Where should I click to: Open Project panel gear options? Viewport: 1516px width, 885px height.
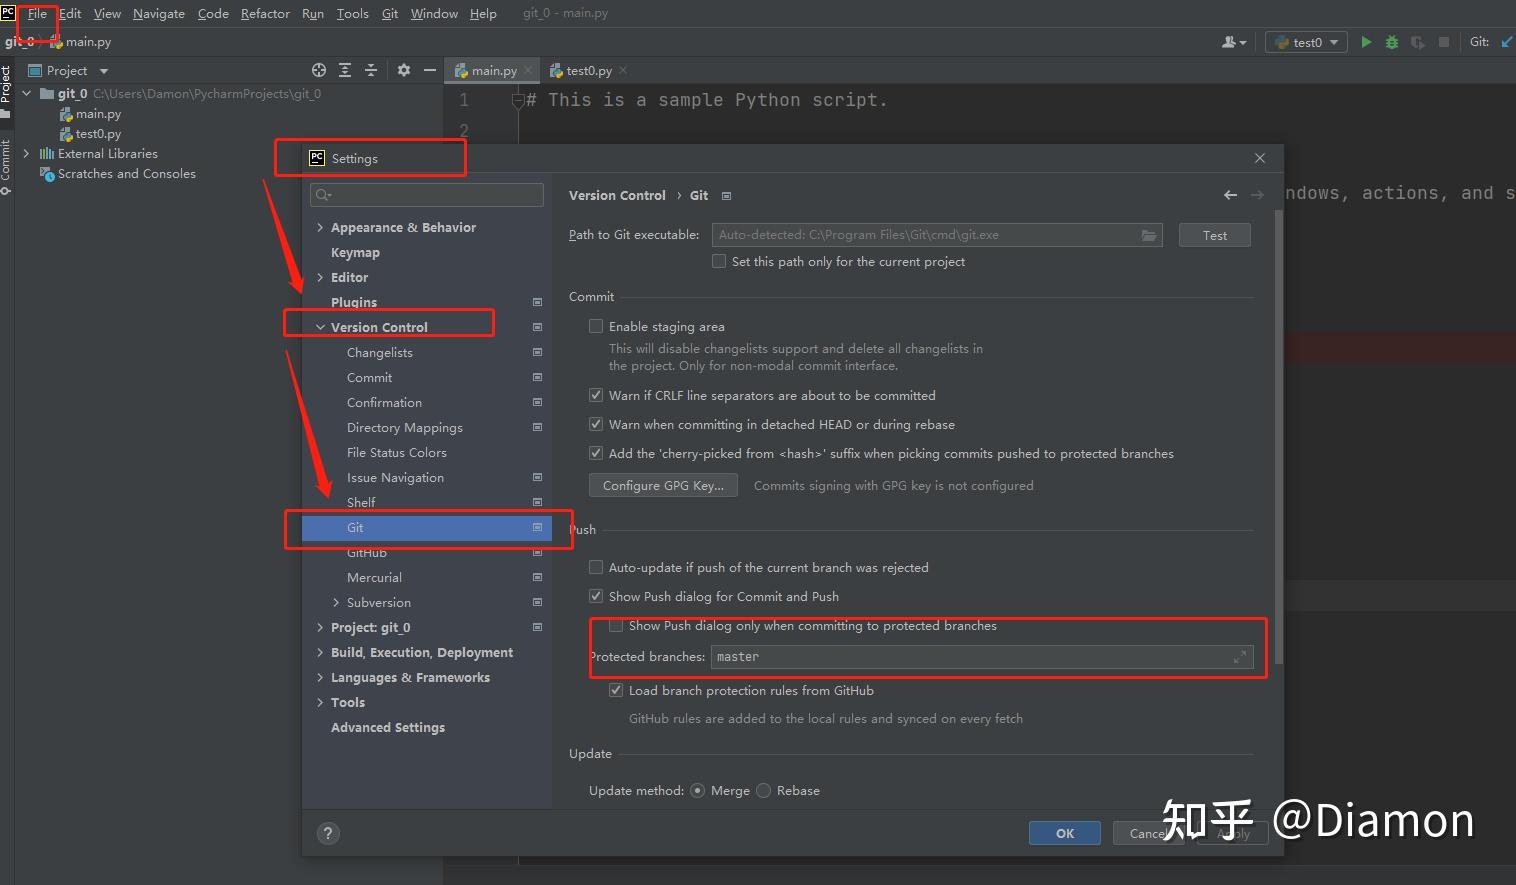(404, 70)
